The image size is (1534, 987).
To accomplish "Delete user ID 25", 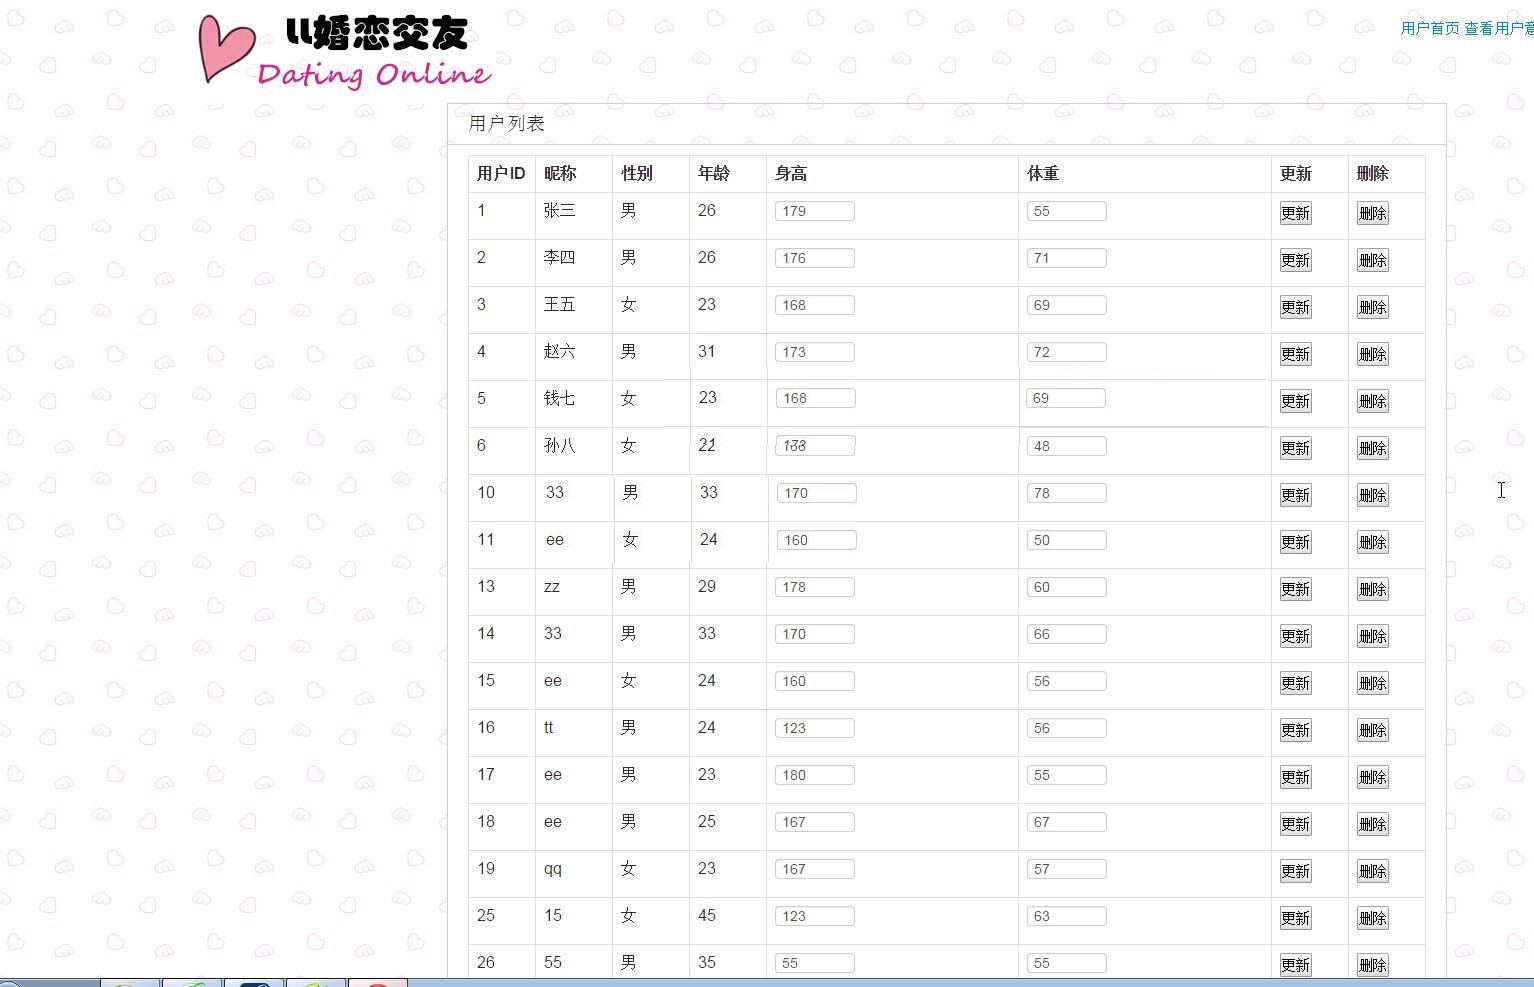I will tap(1372, 918).
